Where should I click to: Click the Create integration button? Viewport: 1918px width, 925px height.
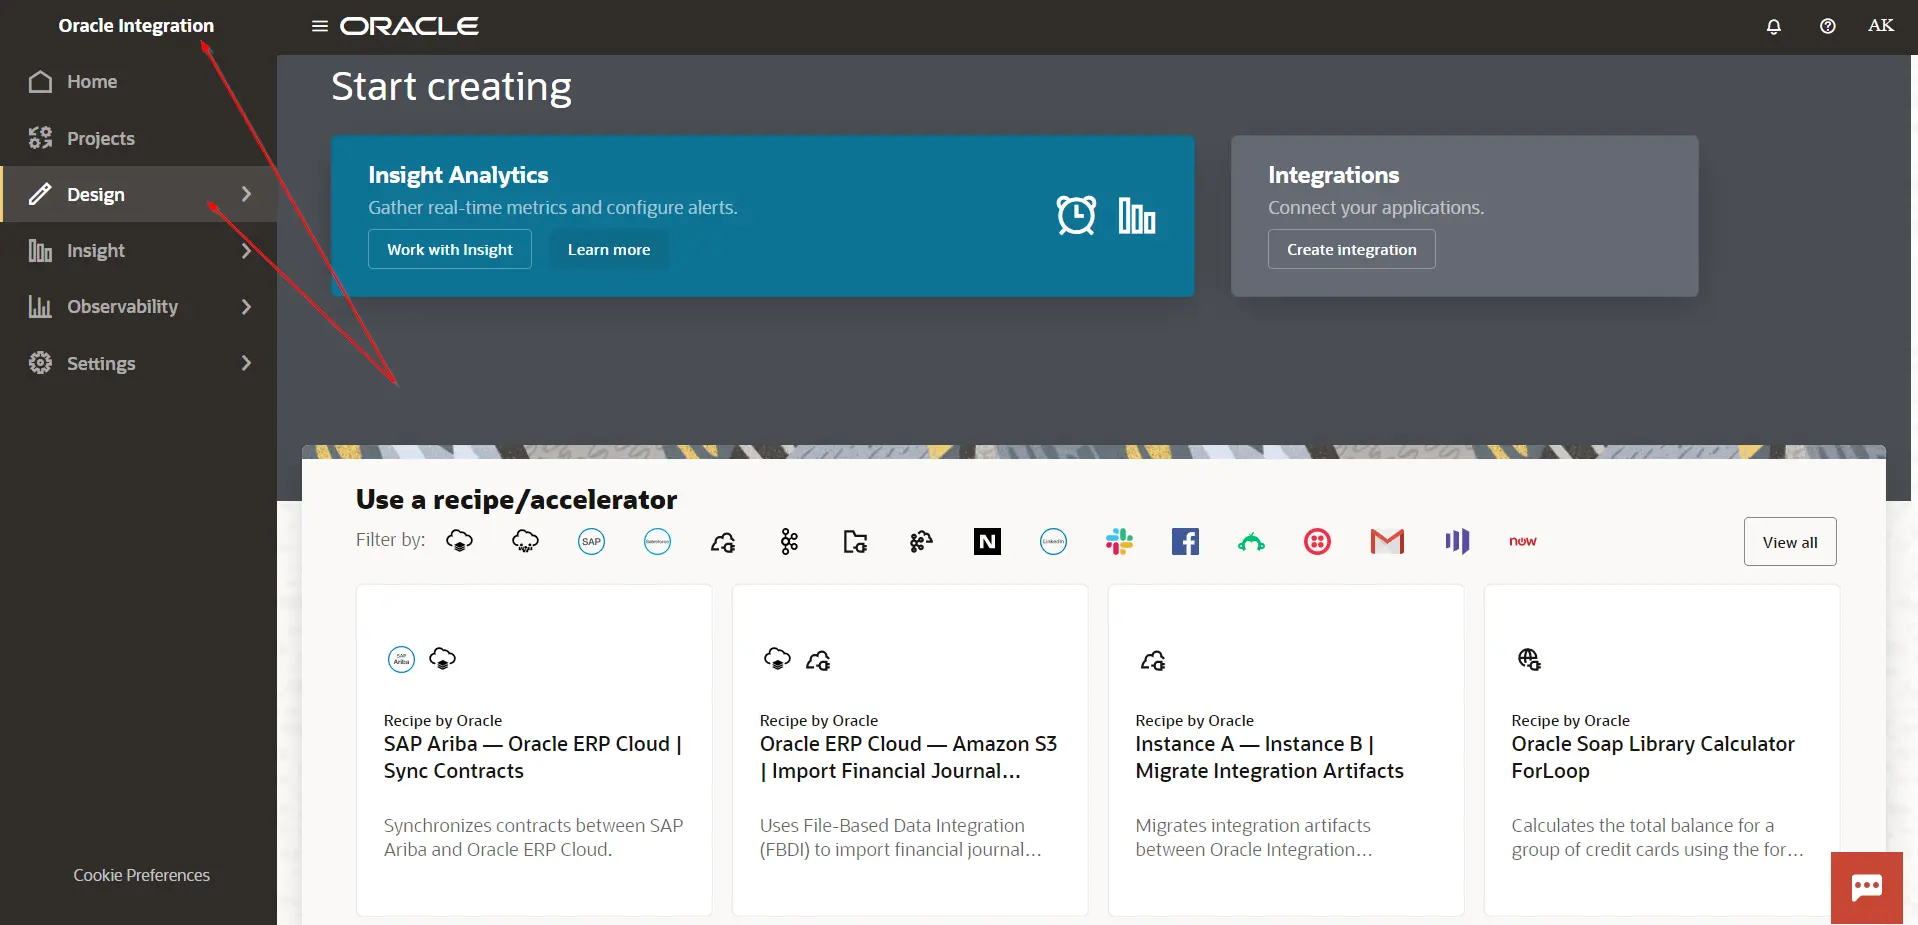coord(1351,249)
